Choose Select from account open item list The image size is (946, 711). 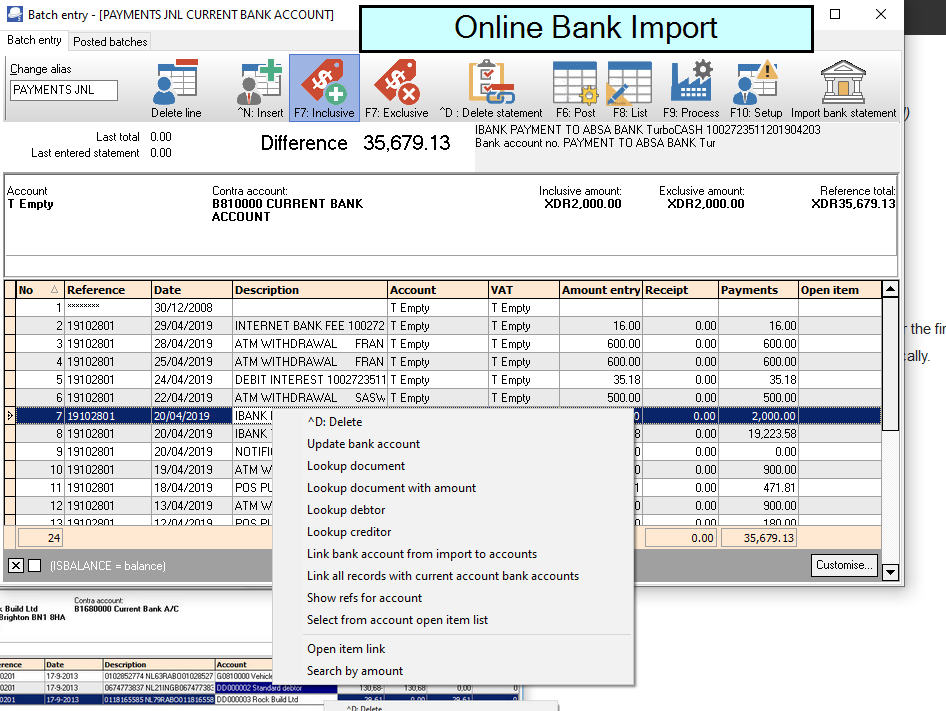pyautogui.click(x=397, y=620)
